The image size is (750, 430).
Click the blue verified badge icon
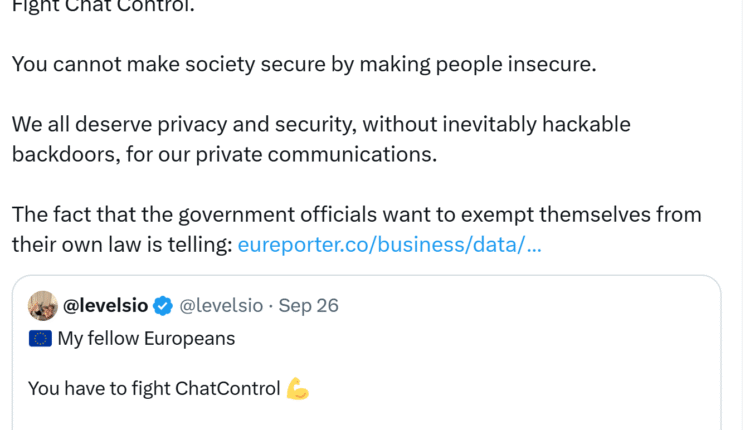163,305
